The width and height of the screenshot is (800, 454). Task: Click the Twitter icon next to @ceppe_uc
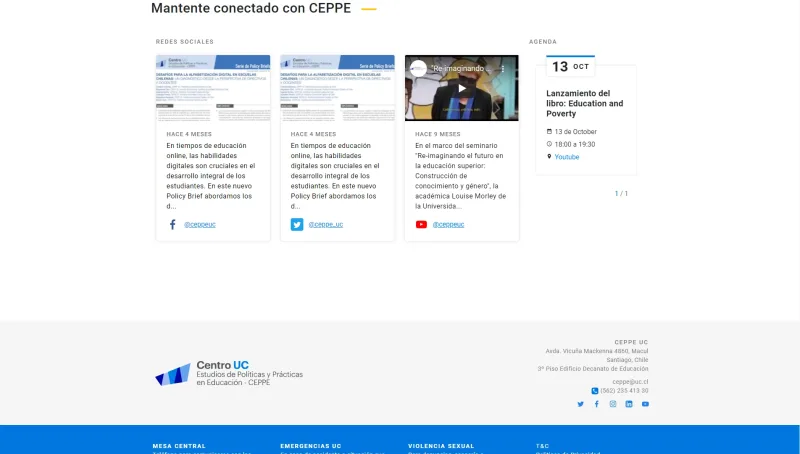coord(297,224)
